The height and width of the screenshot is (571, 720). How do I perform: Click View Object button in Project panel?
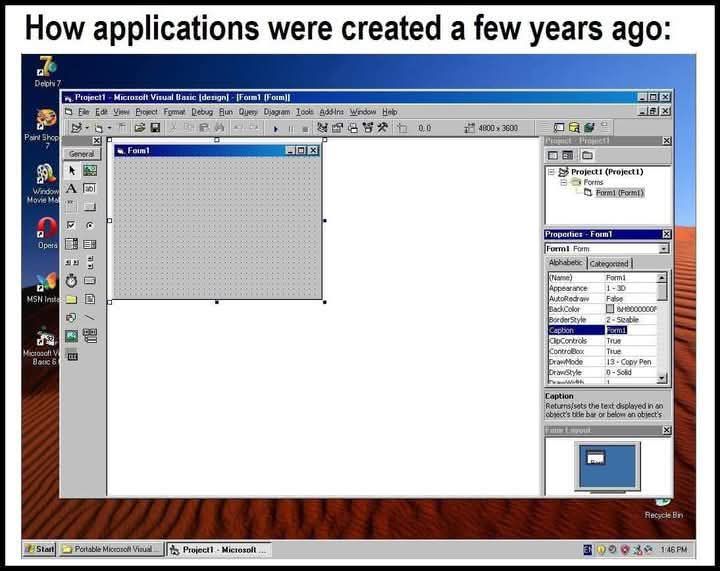coord(568,155)
